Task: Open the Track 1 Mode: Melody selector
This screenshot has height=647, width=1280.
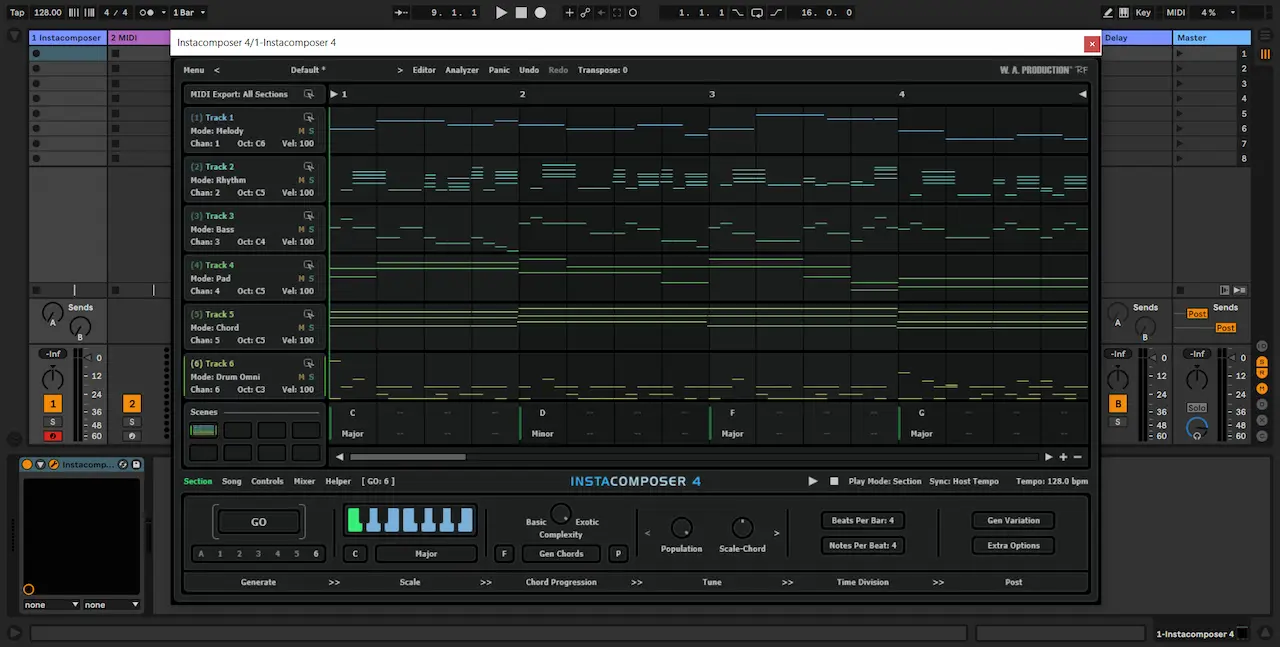Action: click(x=217, y=131)
